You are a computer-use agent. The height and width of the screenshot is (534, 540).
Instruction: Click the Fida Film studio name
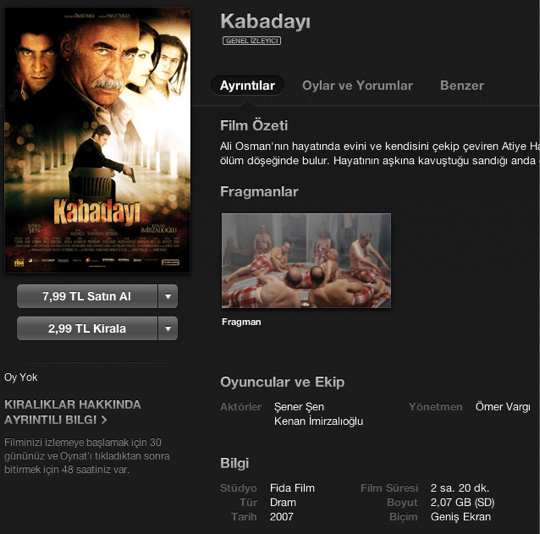[x=292, y=488]
